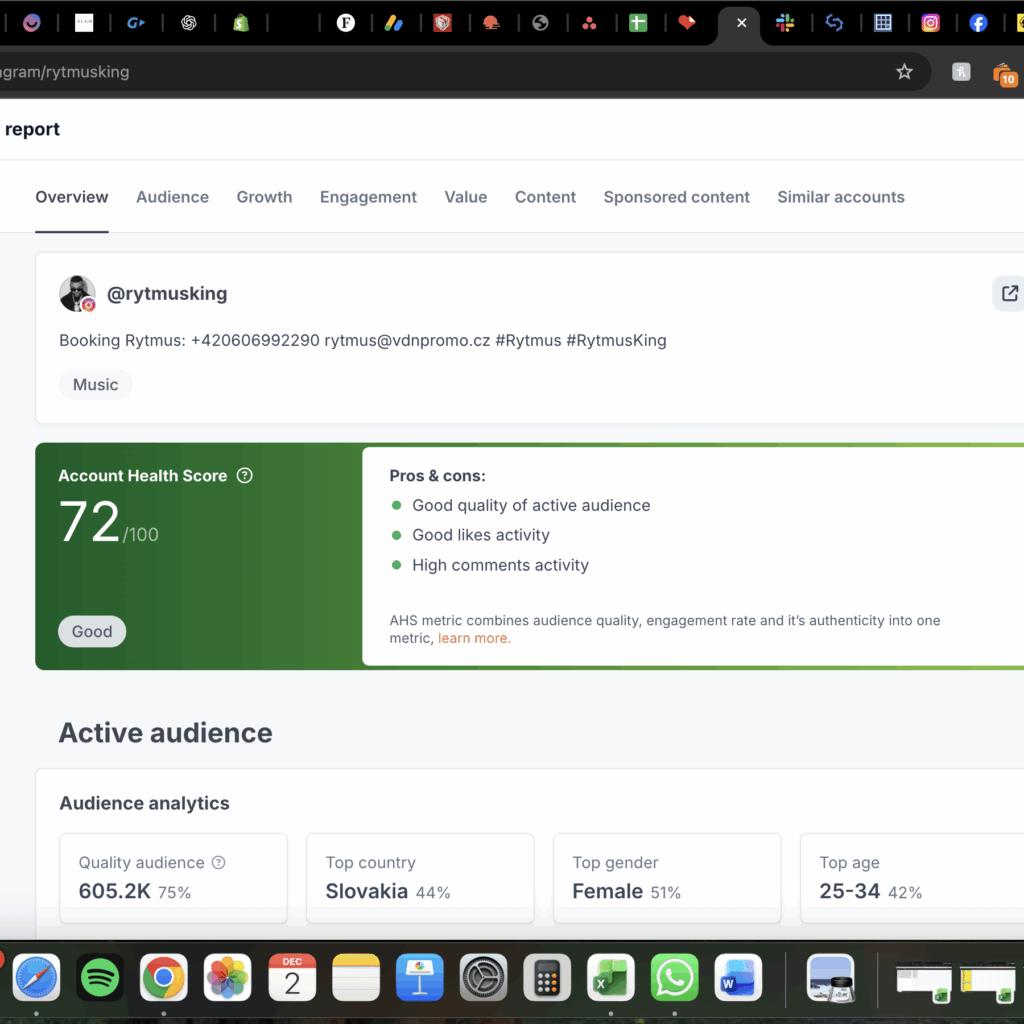Switch to the ChatGPT browser tab
Image resolution: width=1024 pixels, height=1024 pixels.
[x=188, y=23]
